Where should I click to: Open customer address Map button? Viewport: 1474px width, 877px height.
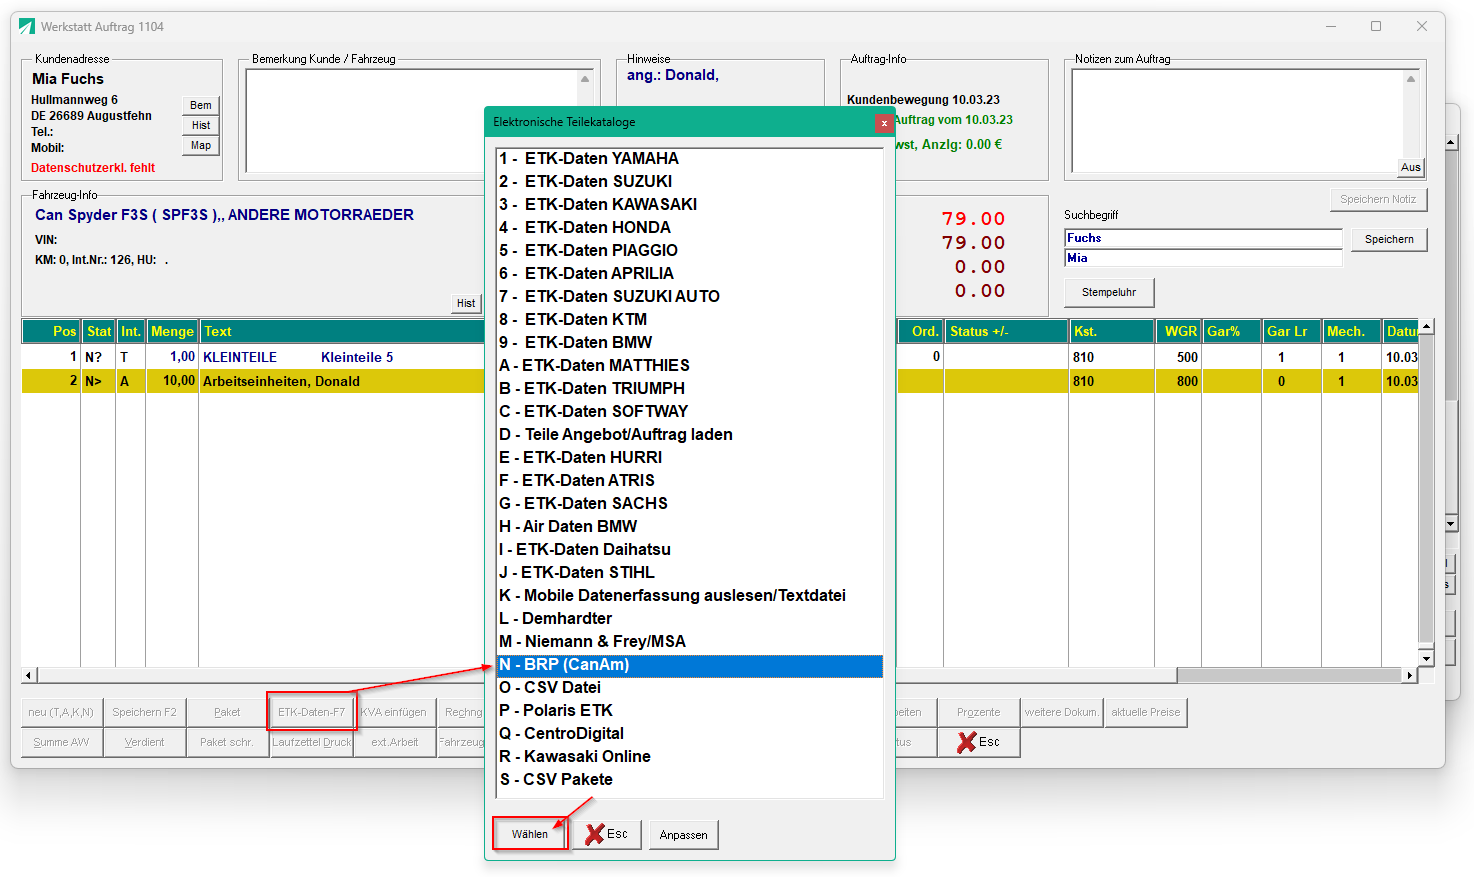pos(201,145)
